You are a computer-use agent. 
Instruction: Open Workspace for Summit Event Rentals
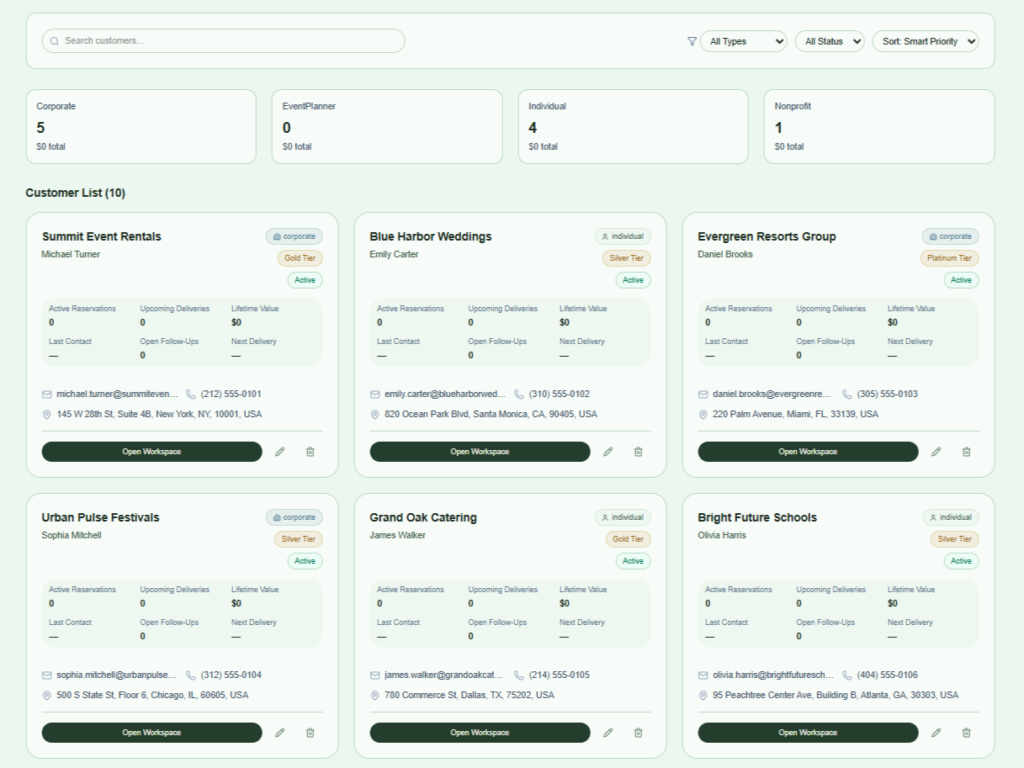[x=152, y=452]
